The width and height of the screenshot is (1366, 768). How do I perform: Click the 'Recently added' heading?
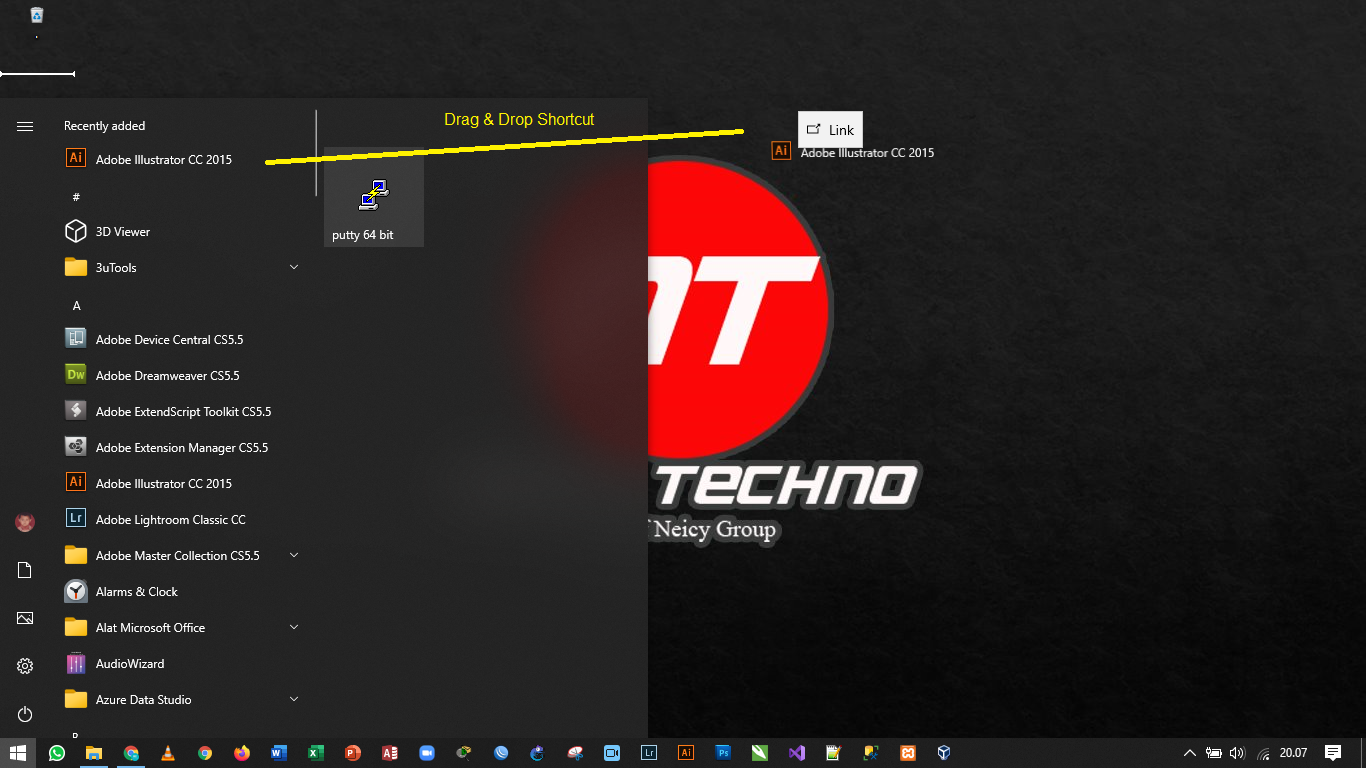104,126
